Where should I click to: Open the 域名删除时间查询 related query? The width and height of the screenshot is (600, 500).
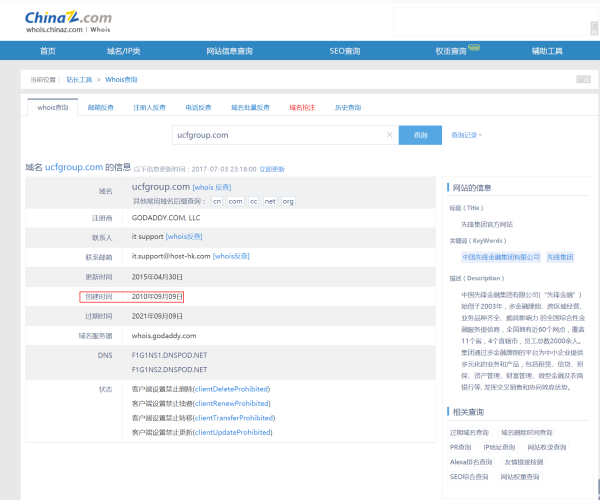[527, 433]
